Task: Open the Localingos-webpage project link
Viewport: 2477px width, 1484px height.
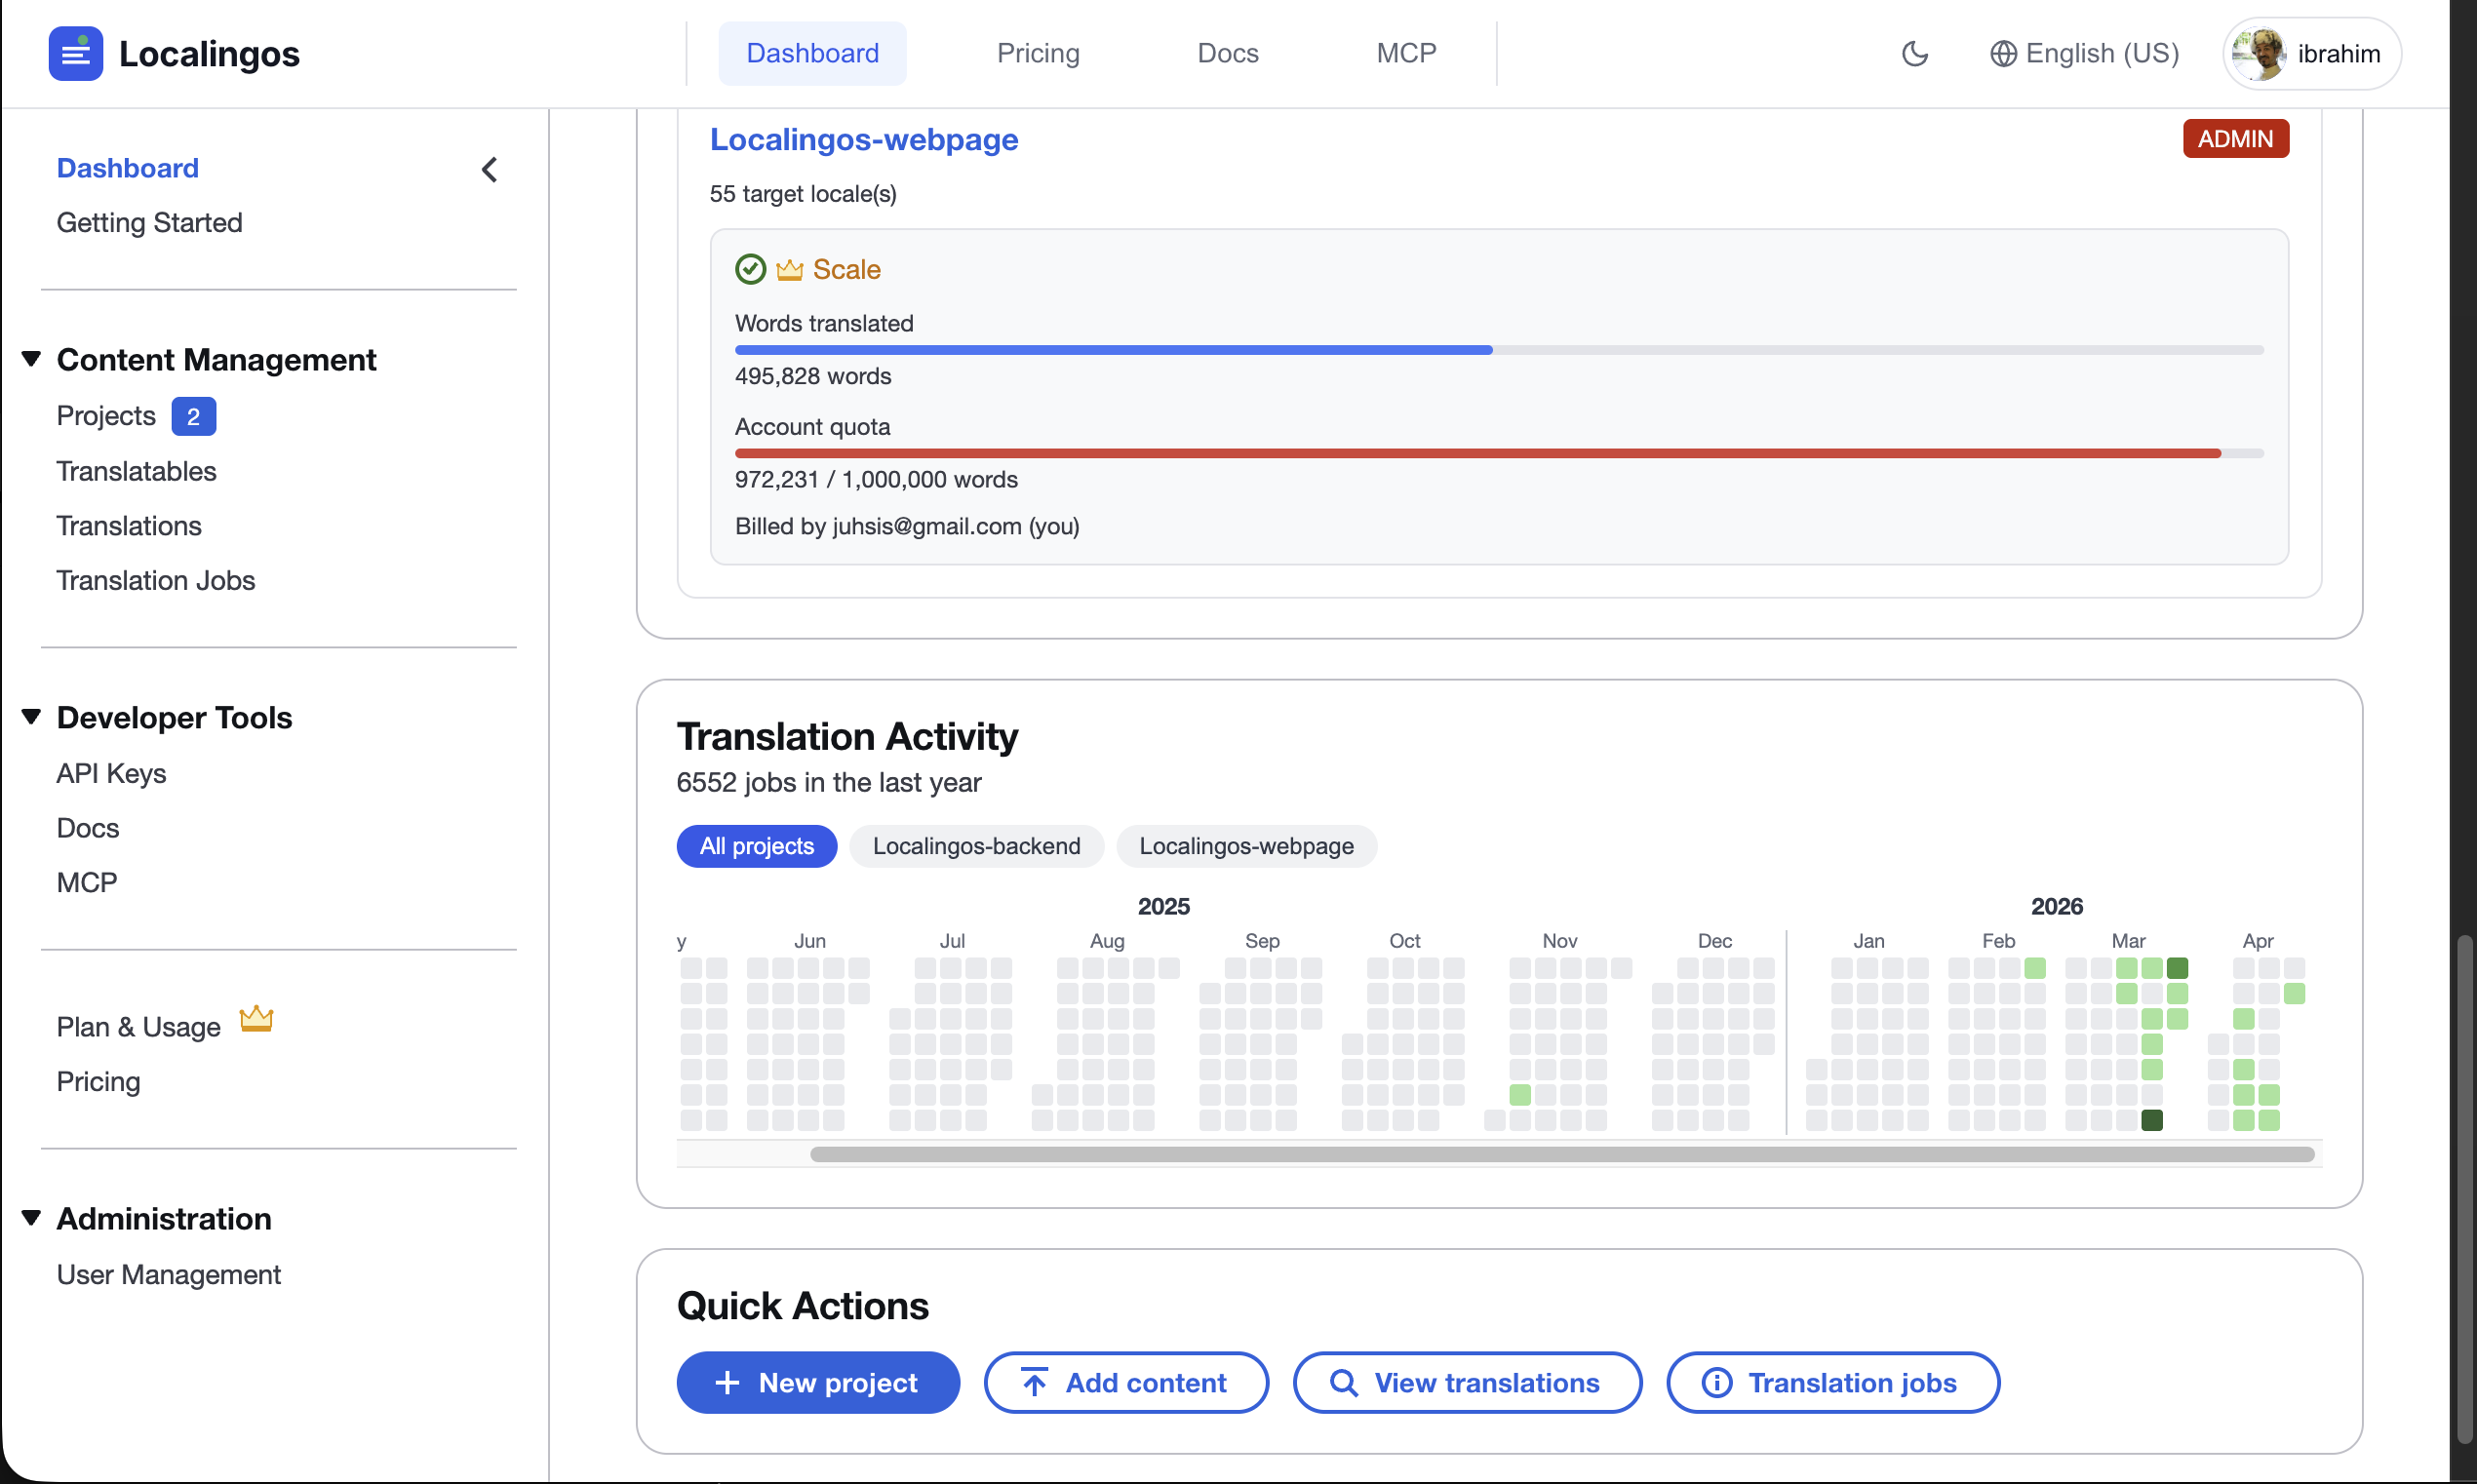Action: tap(863, 139)
